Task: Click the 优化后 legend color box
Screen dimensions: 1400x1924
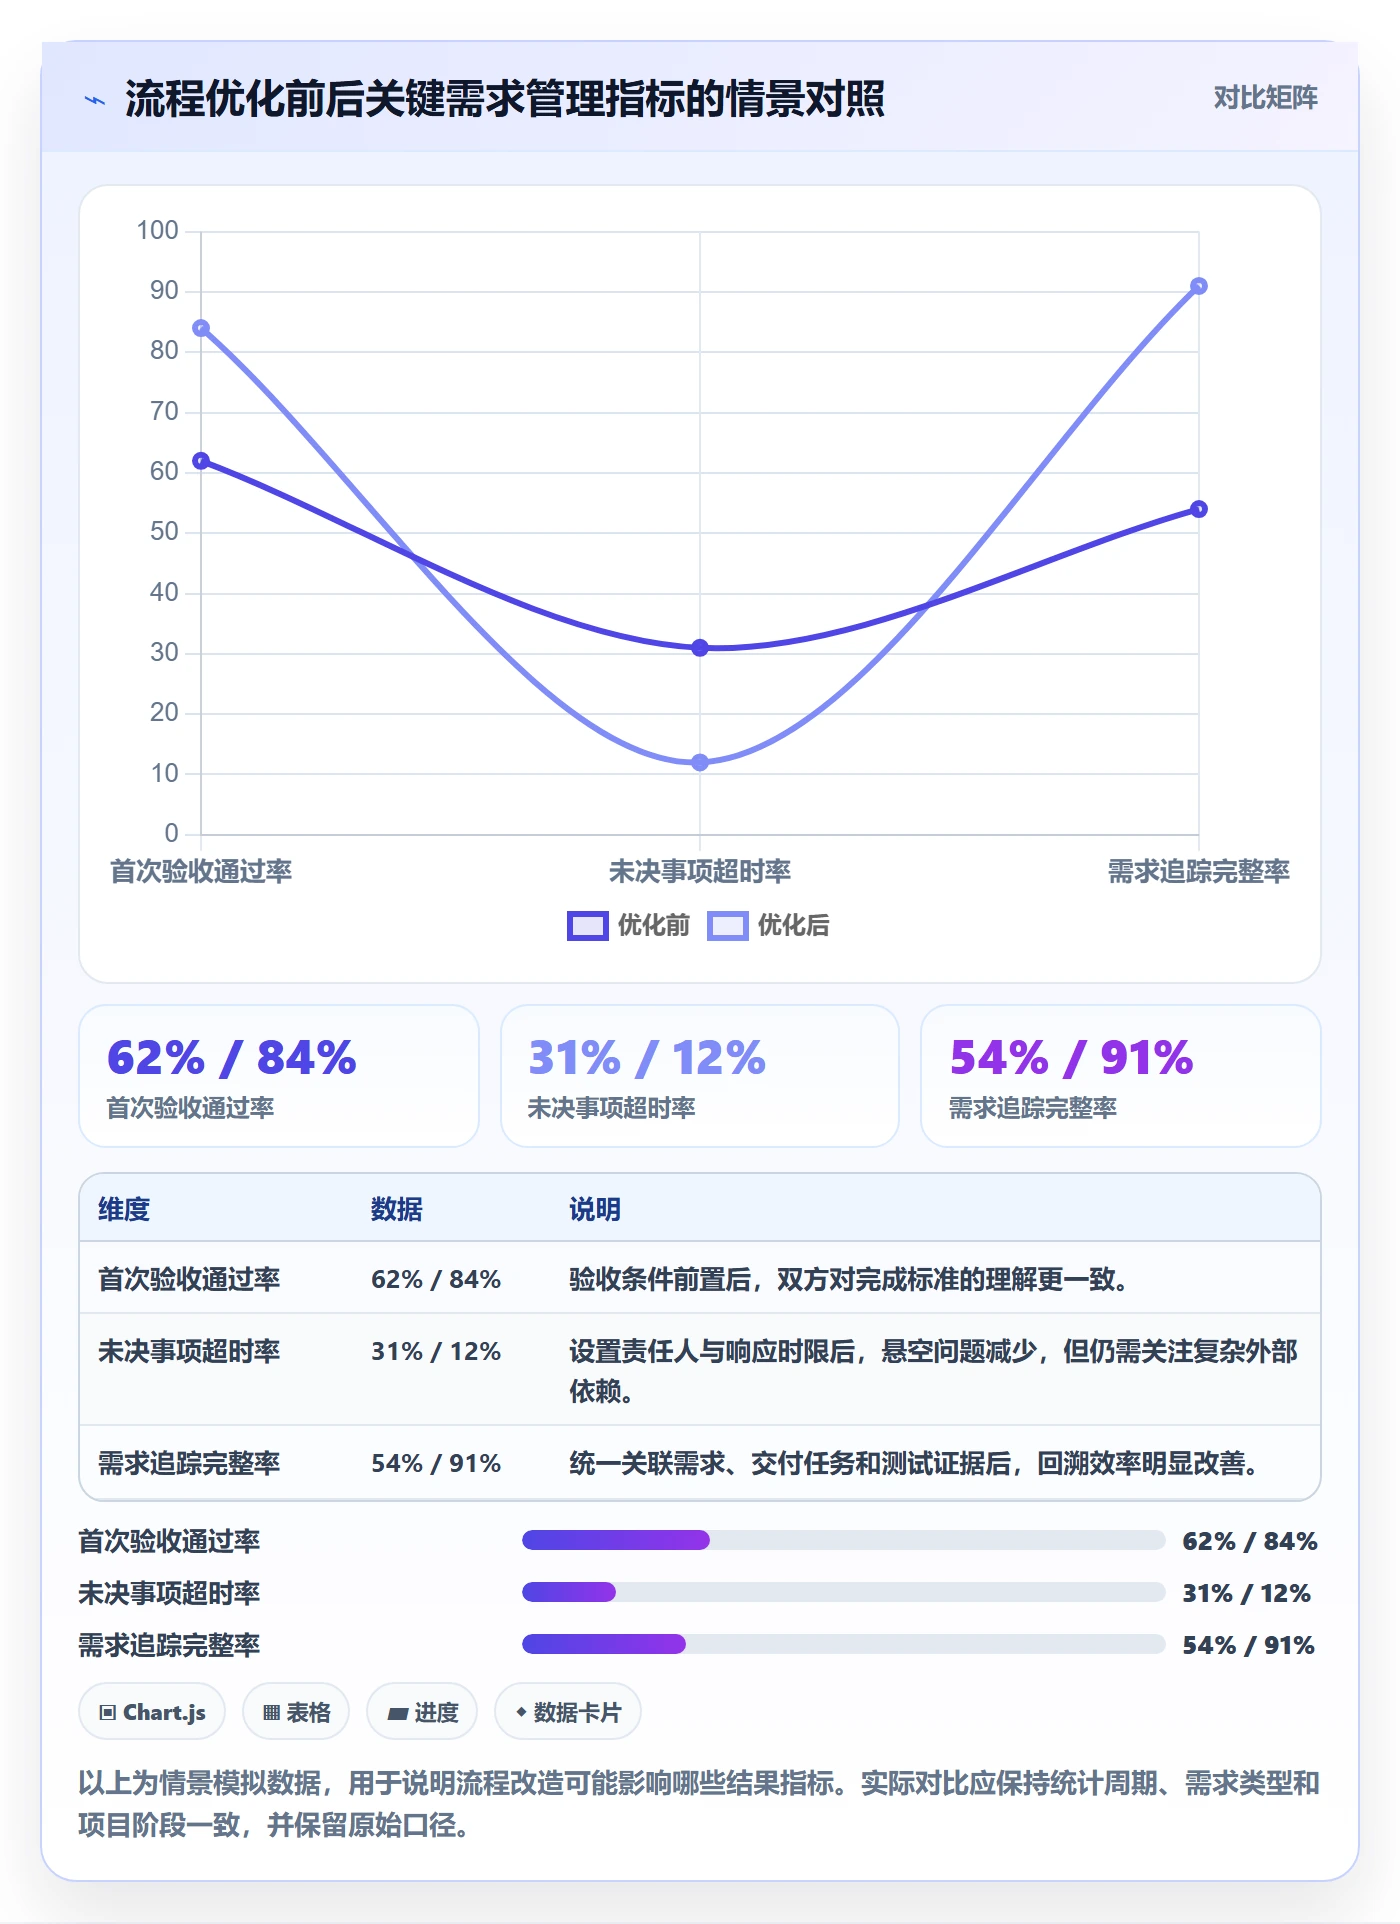Action: (x=727, y=926)
